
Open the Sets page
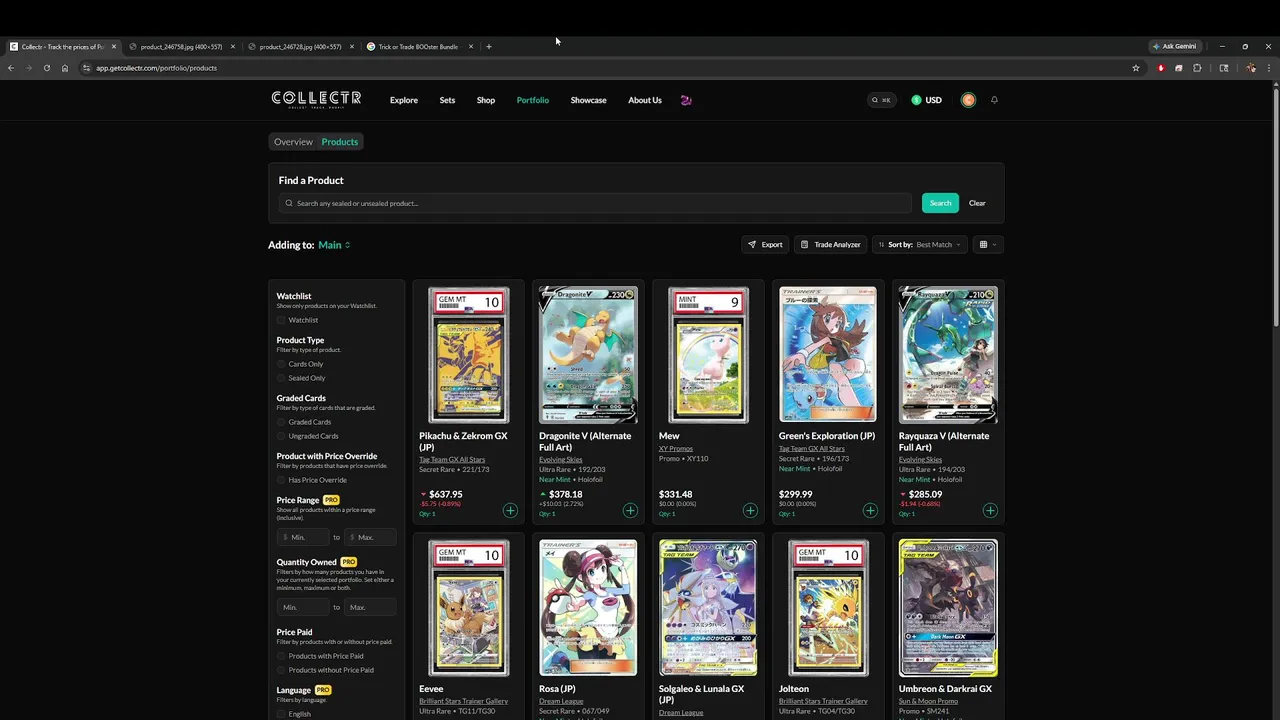447,100
